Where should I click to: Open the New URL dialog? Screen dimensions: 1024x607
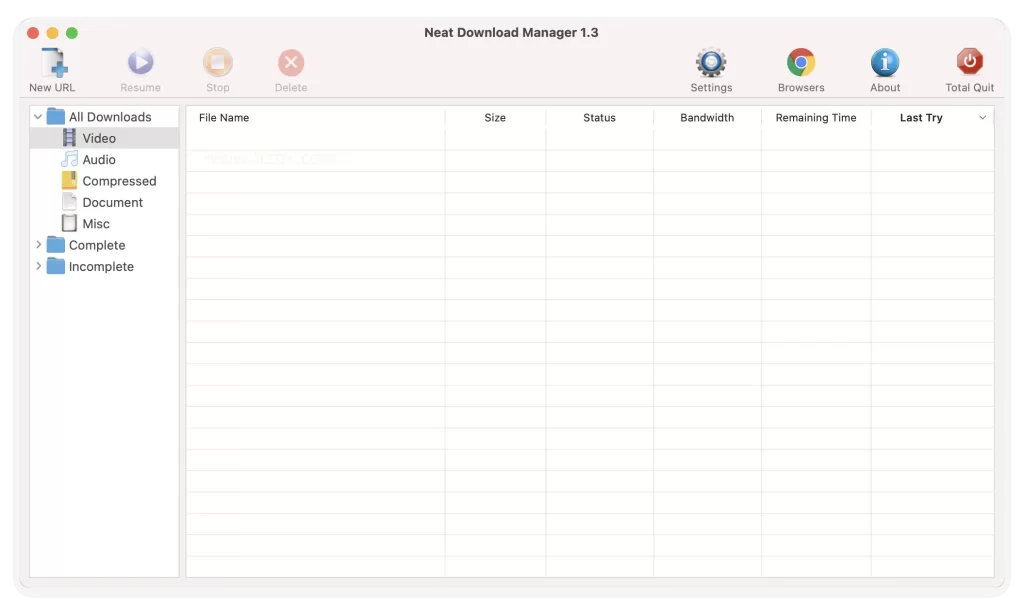(51, 66)
